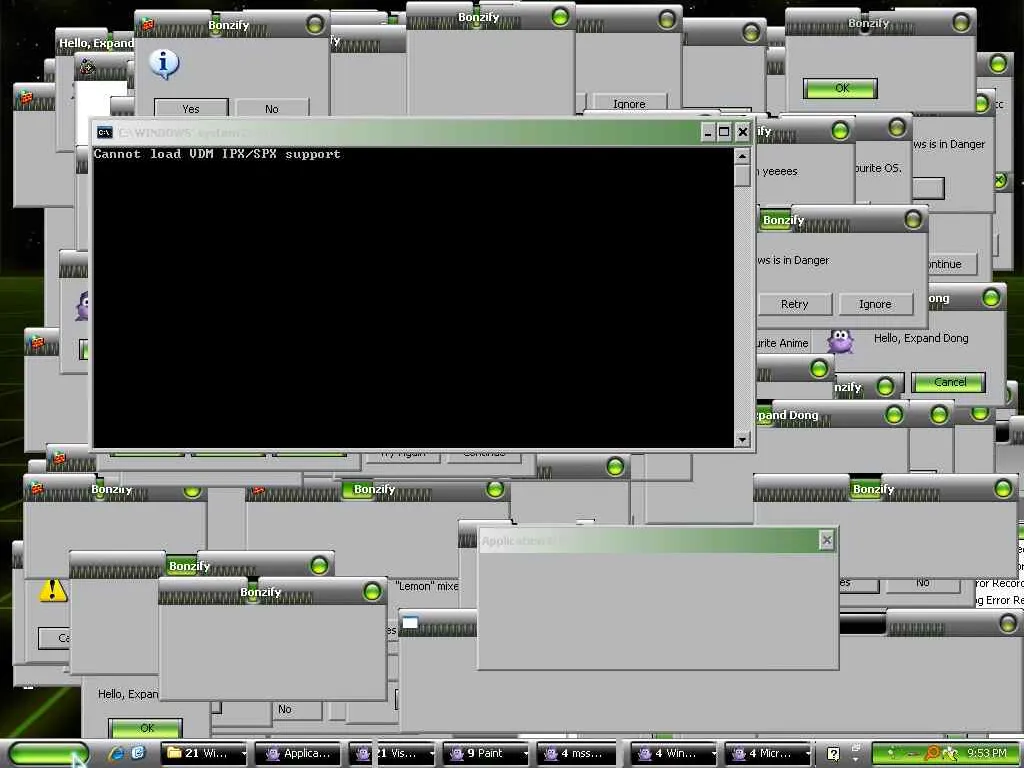Click the console scrollbar down arrow

pos(742,440)
